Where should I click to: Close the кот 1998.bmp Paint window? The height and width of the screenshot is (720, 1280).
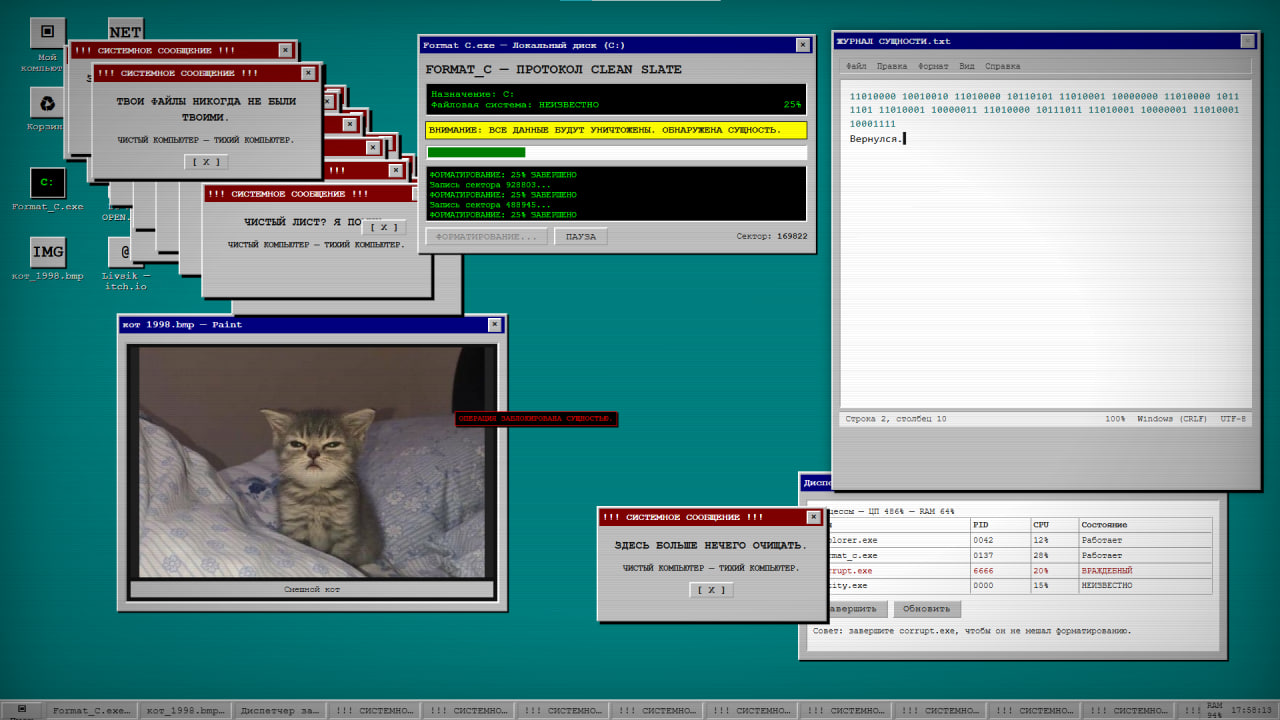[x=495, y=324]
